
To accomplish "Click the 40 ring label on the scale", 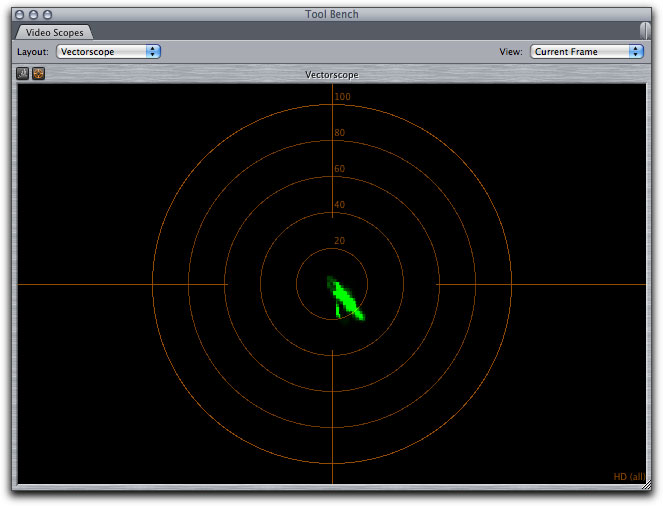I will pos(340,205).
